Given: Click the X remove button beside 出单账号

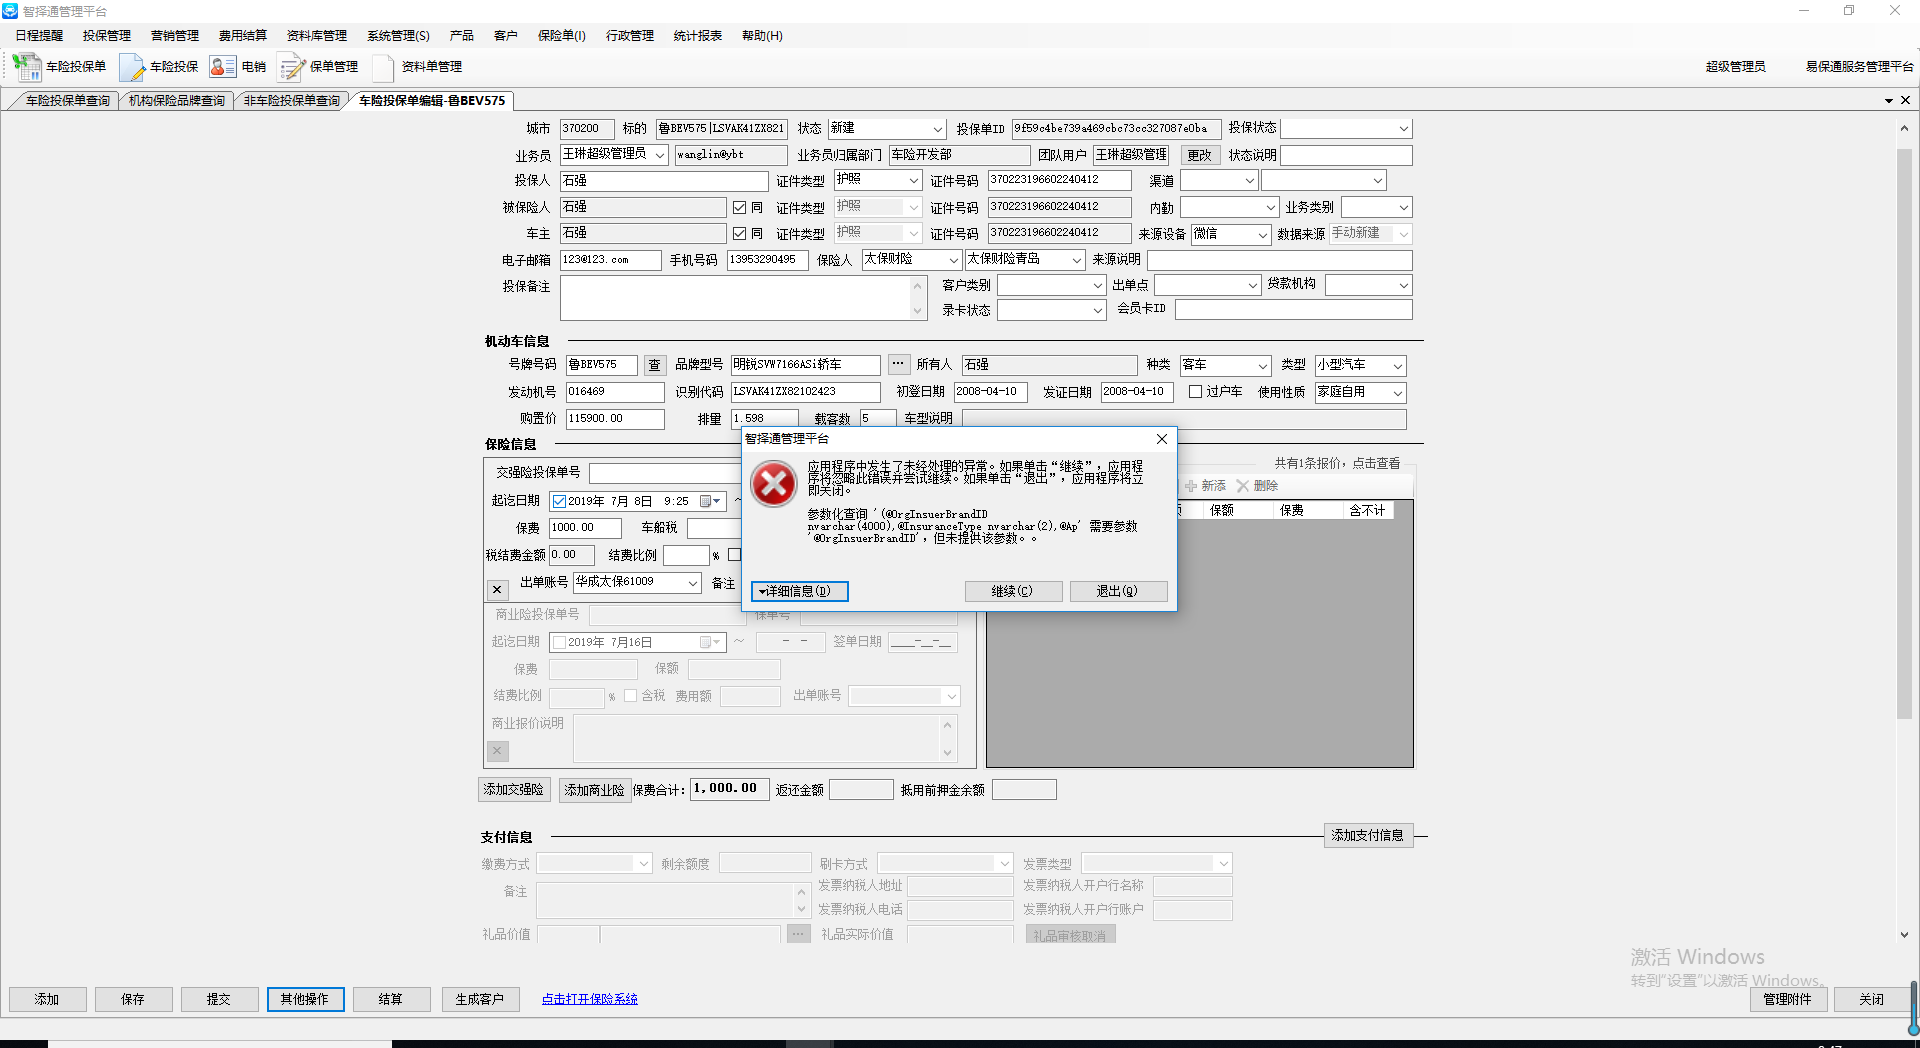Looking at the screenshot, I should pos(497,589).
